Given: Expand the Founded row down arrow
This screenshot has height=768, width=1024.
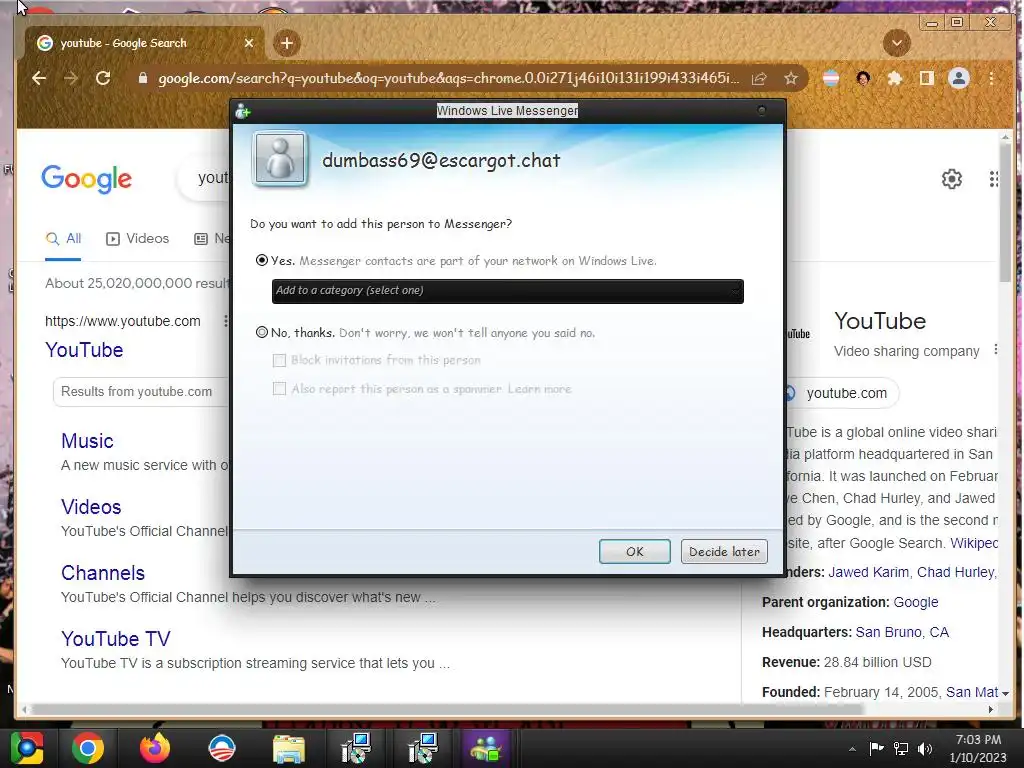Looking at the screenshot, I should pos(1005,693).
